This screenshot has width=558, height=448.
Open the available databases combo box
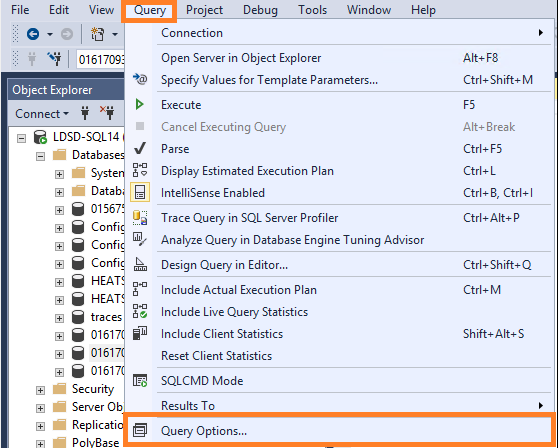point(100,59)
